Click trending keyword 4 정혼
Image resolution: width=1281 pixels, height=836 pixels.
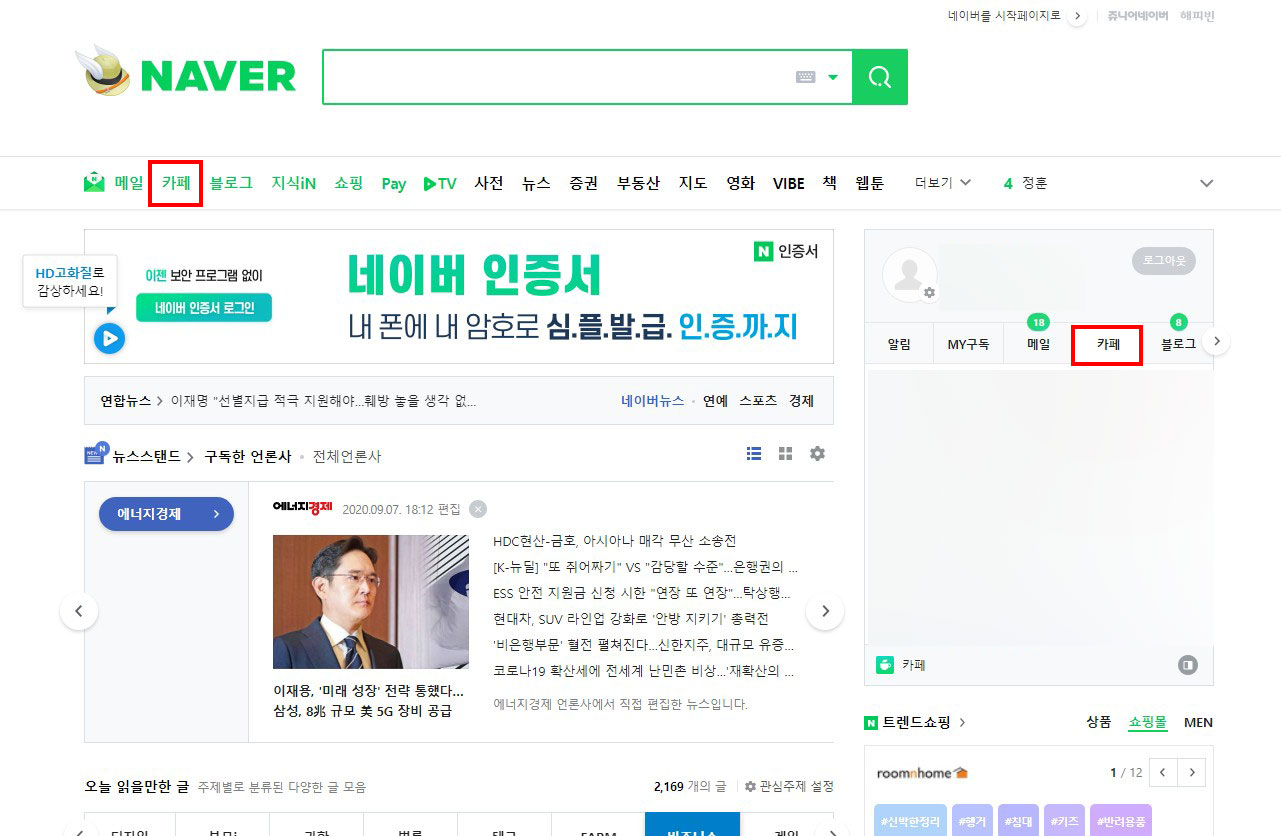click(x=1025, y=183)
